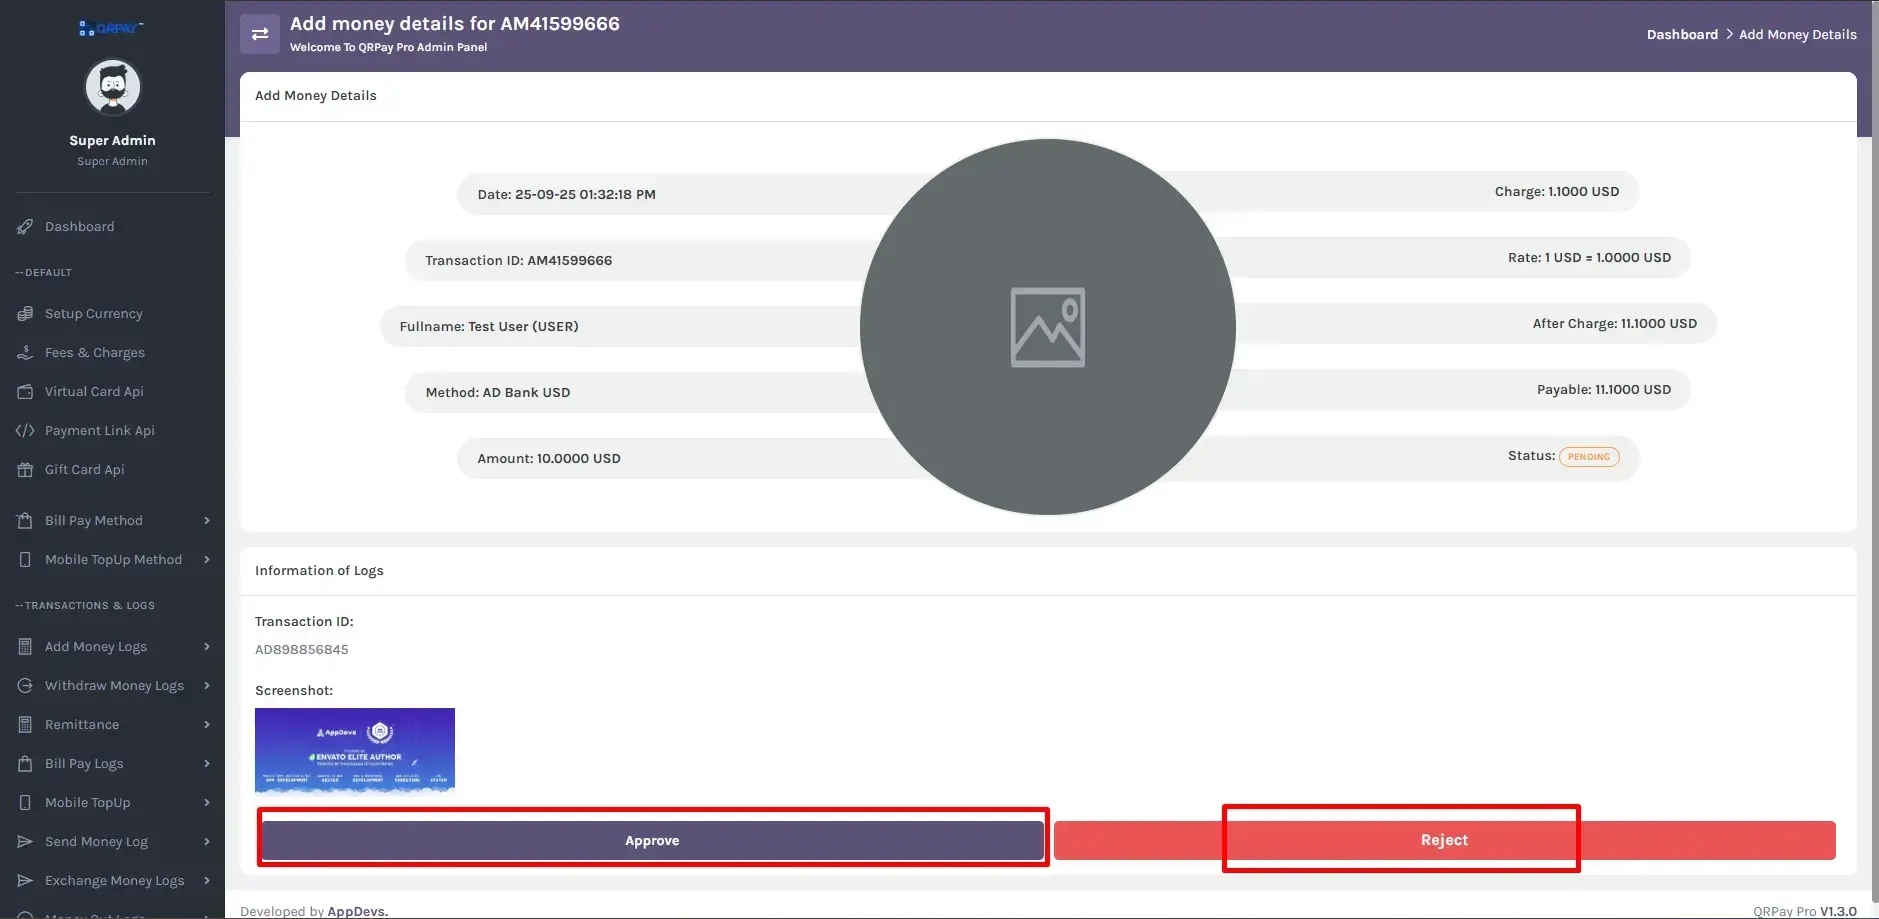Click the Exchange Money Logs arrow icon
Viewport: 1879px width, 919px height.
pyautogui.click(x=25, y=881)
